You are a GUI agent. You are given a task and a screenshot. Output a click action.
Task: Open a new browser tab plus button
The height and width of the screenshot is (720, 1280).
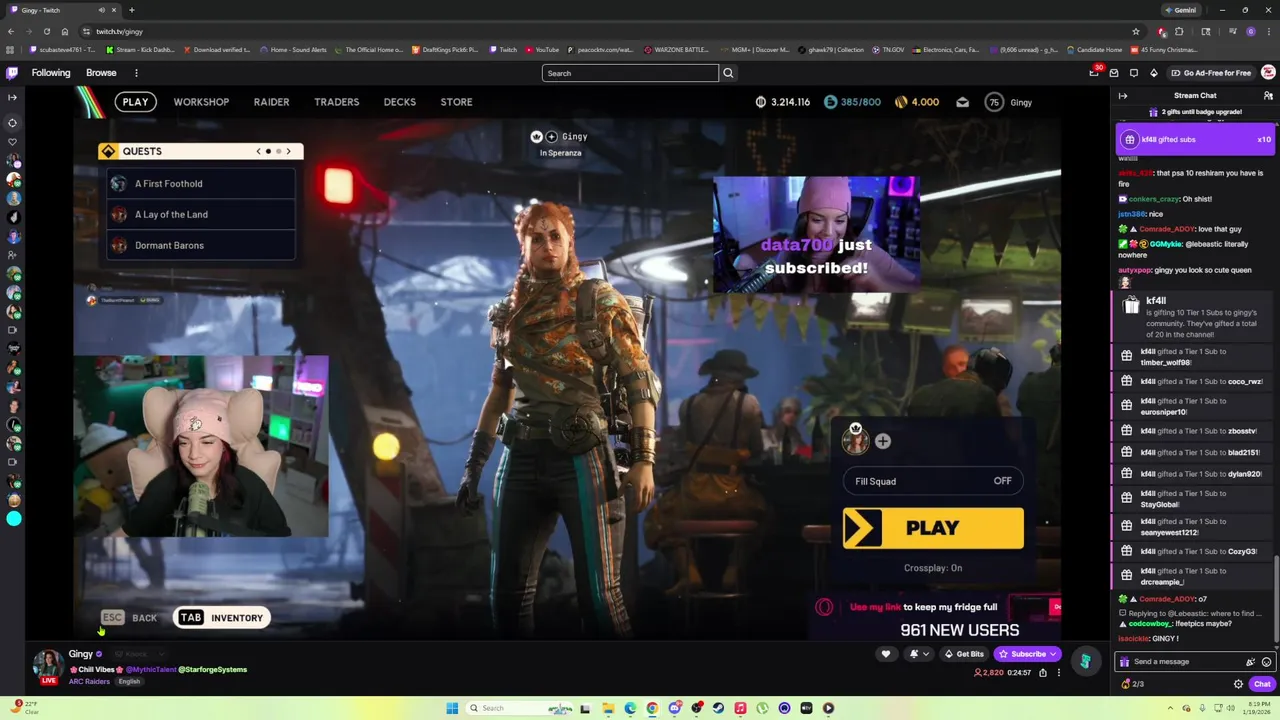[x=131, y=10]
